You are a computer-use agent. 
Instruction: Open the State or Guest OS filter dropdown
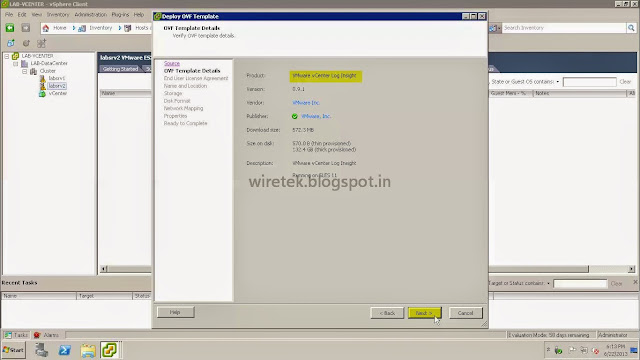click(x=558, y=82)
